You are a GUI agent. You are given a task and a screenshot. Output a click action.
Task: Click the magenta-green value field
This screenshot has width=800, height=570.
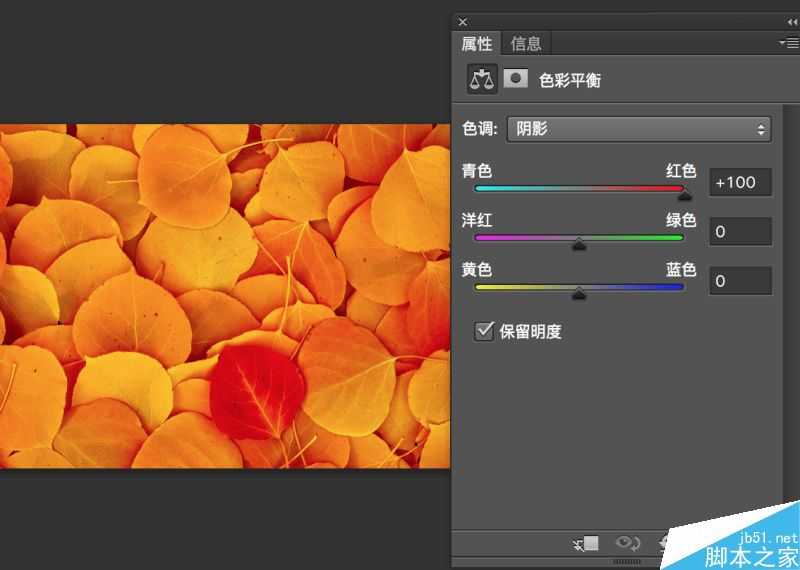pos(740,232)
